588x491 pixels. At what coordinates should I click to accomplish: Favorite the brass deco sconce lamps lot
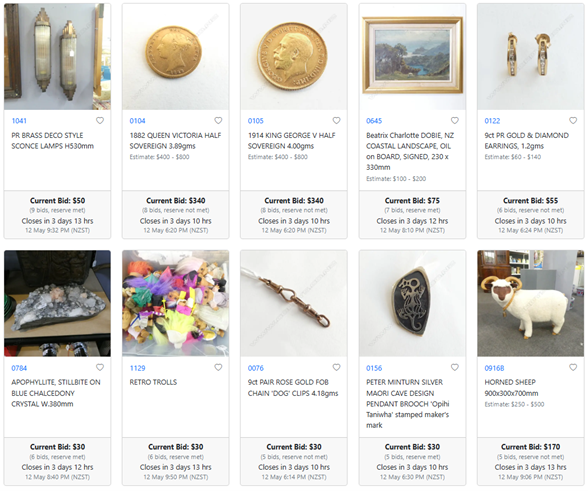tap(100, 120)
